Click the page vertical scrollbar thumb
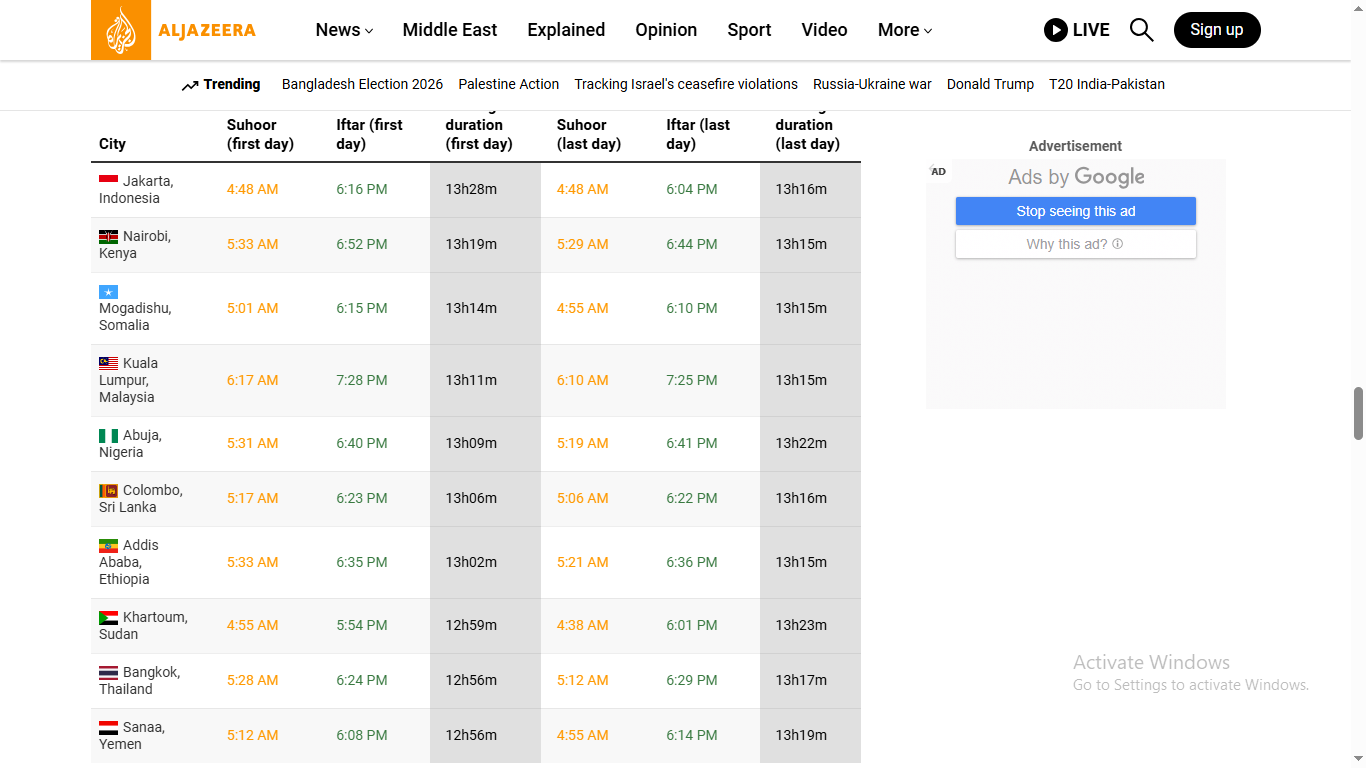1366x768 pixels. coord(1358,413)
